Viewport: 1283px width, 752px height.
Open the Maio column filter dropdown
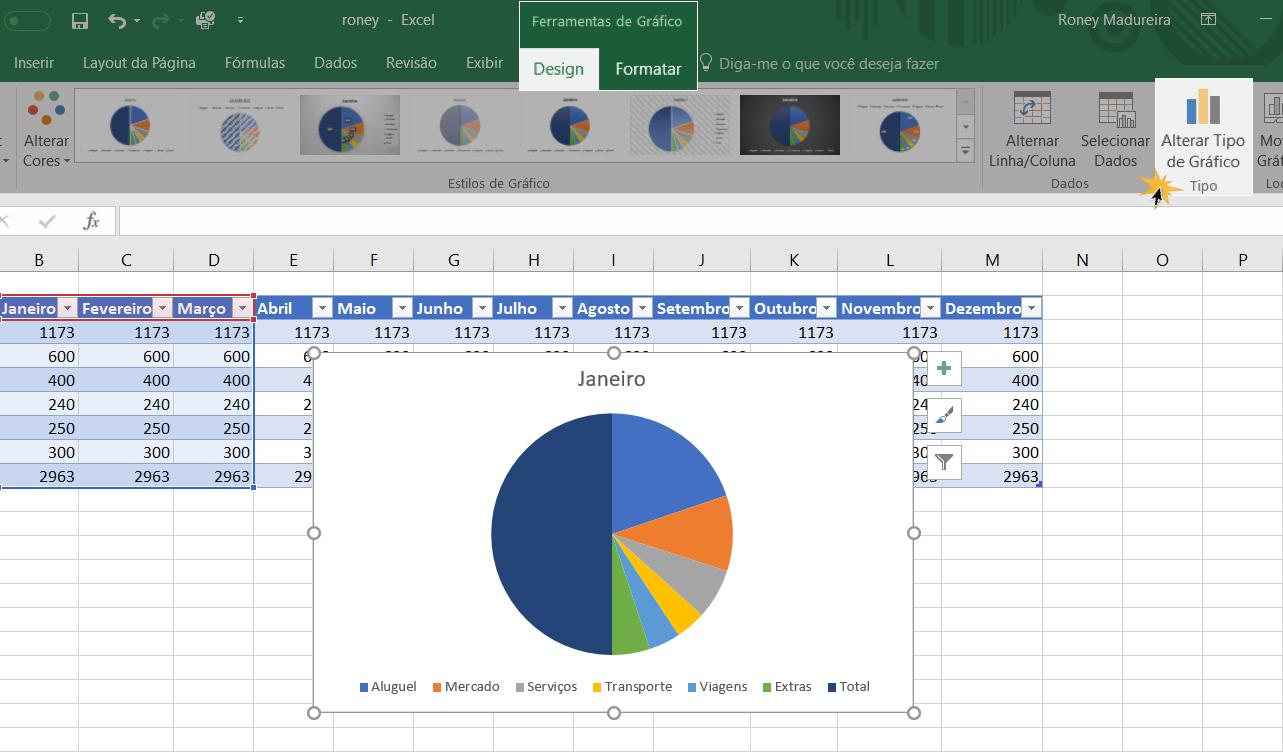(401, 308)
